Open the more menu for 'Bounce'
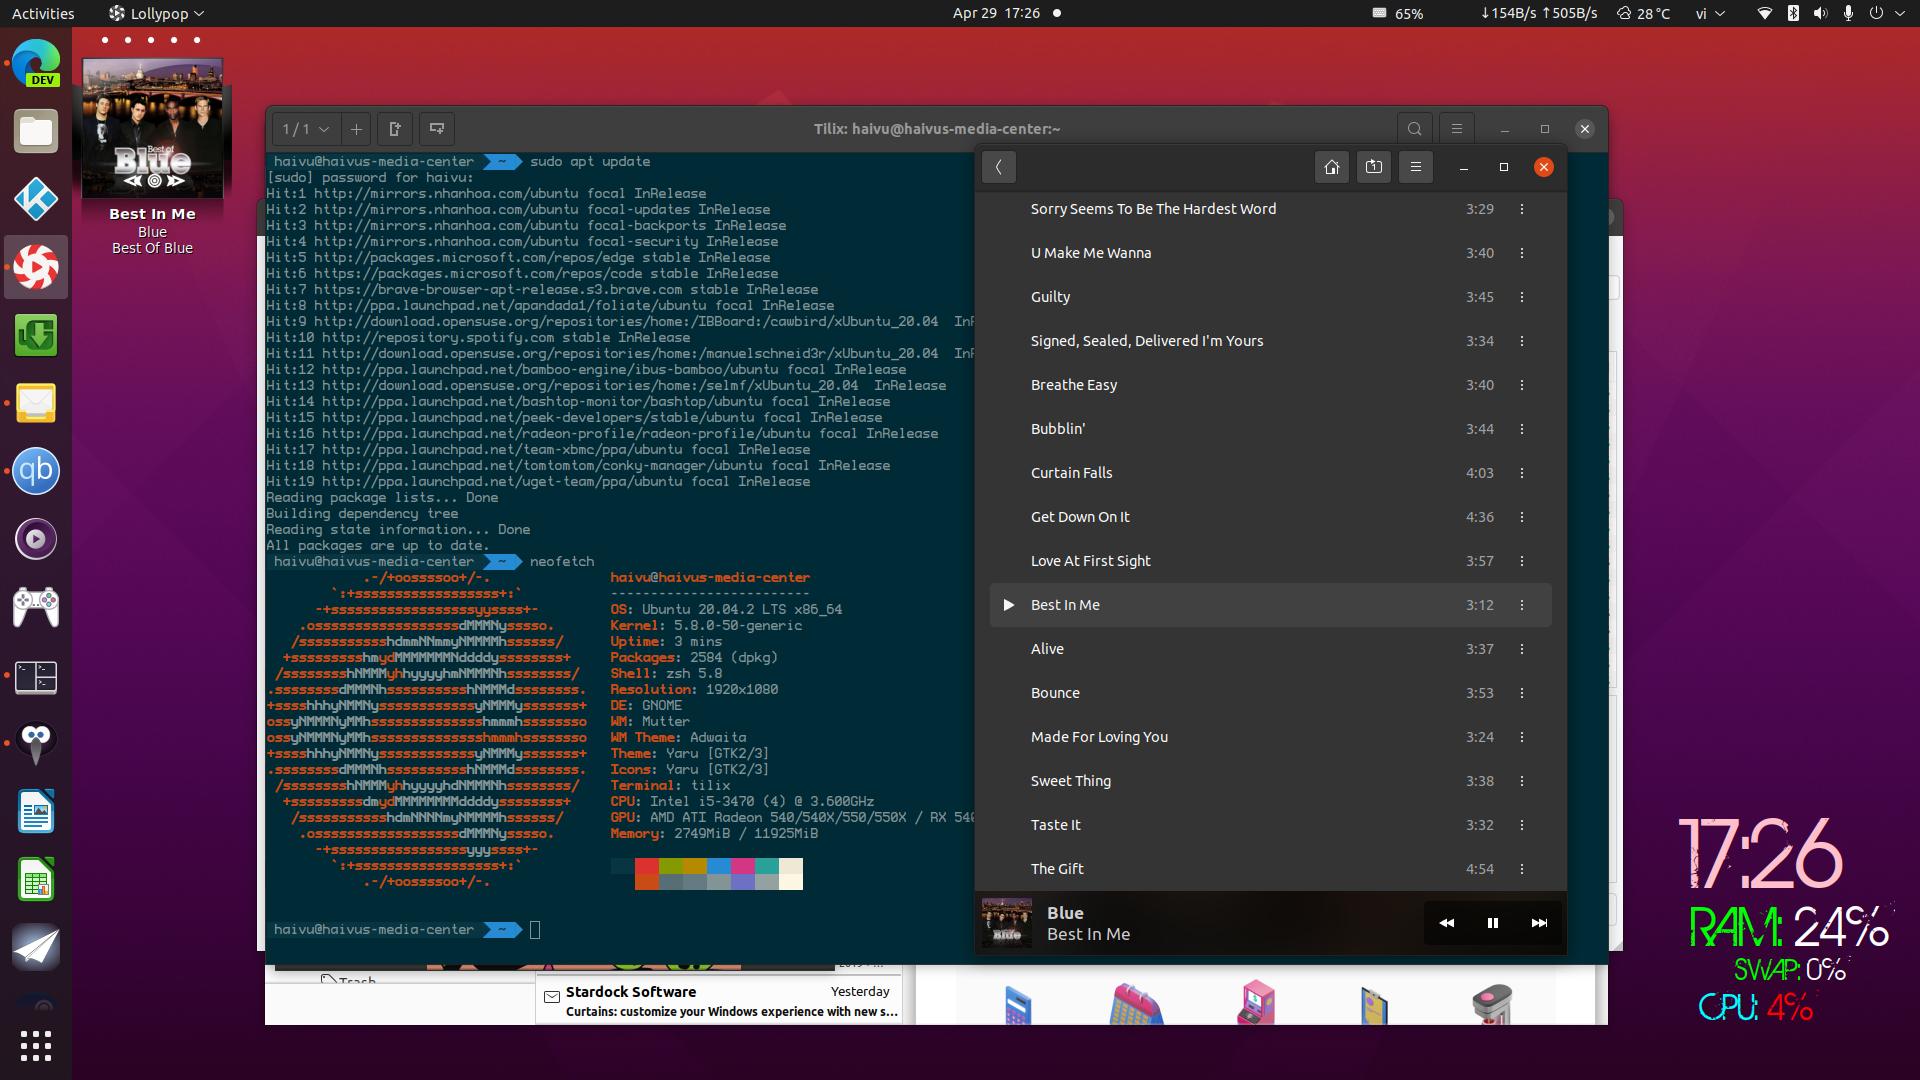 (x=1522, y=693)
